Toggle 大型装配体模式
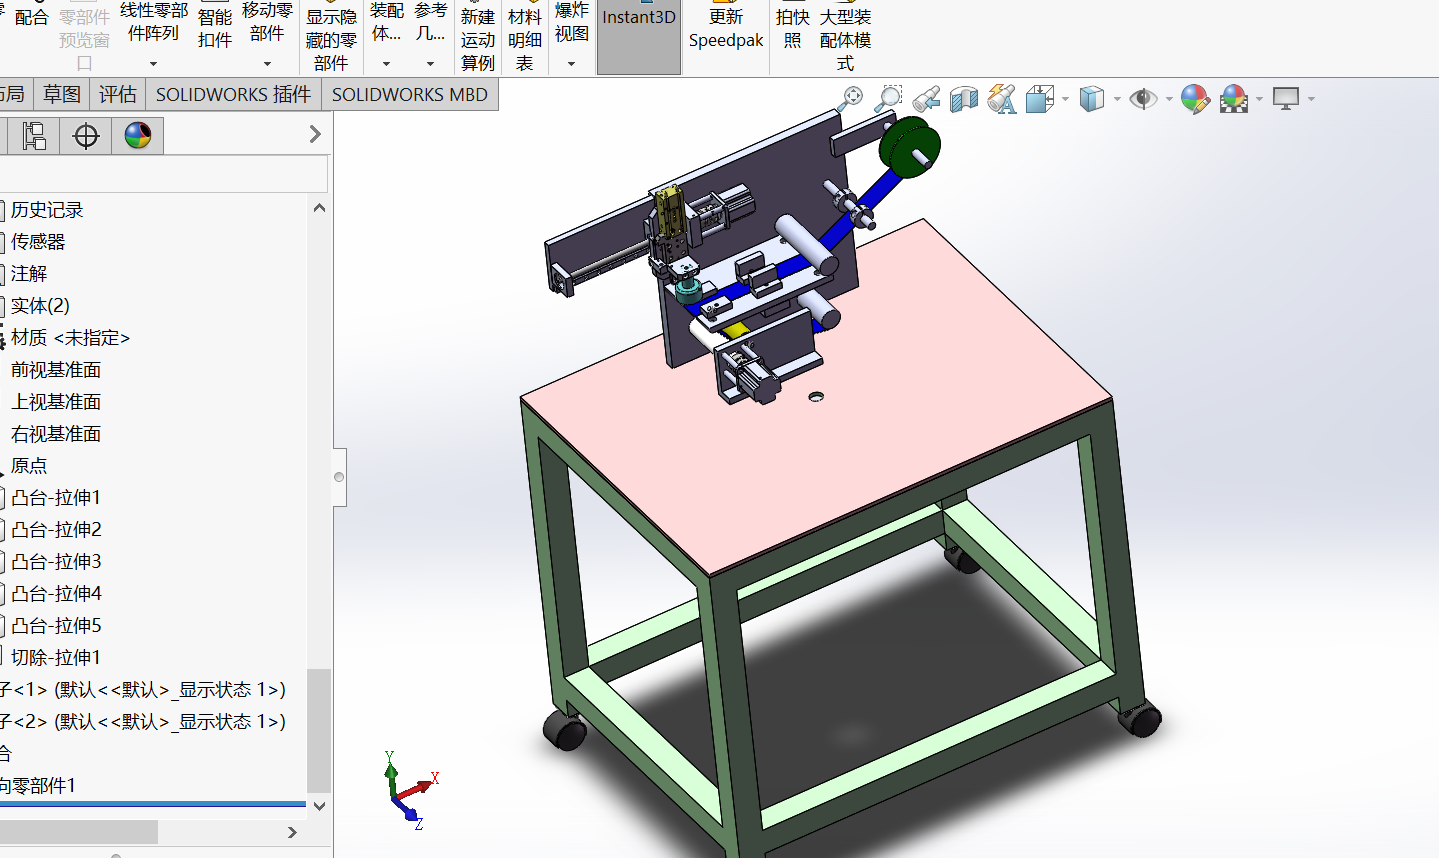The height and width of the screenshot is (858, 1439). pyautogui.click(x=846, y=38)
